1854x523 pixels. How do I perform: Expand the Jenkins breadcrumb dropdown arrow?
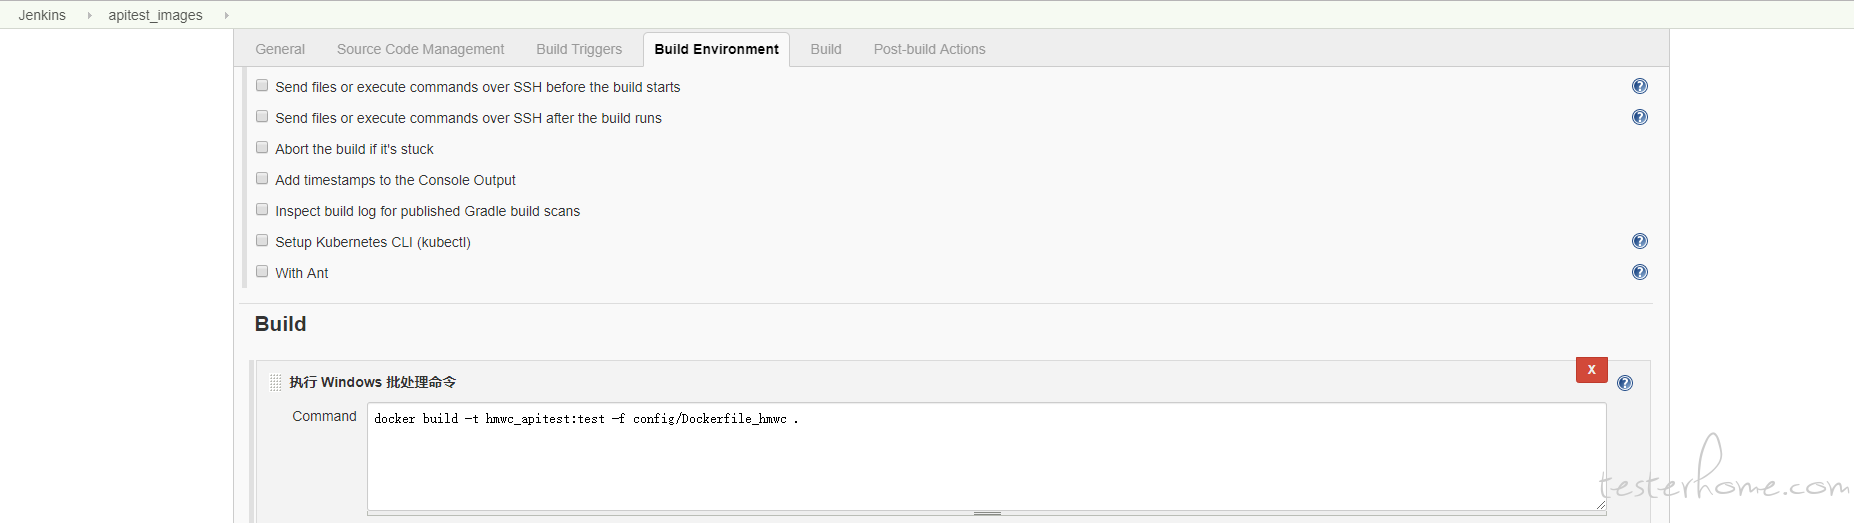tap(89, 15)
